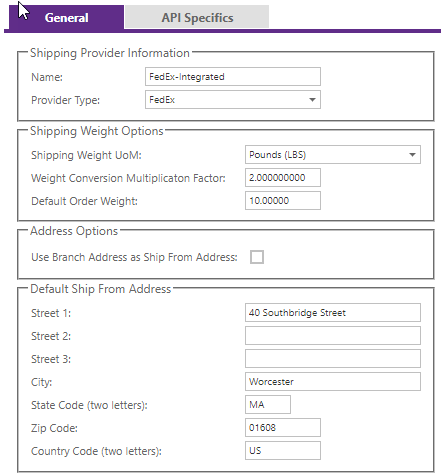The image size is (441, 475).
Task: Select the General tab
Action: pos(66,17)
